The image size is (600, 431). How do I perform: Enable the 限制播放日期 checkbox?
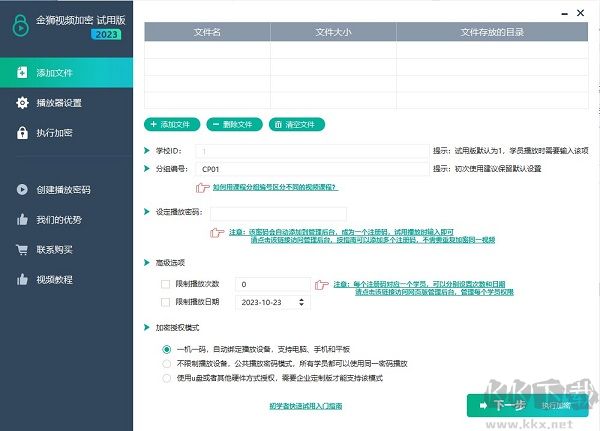(165, 302)
